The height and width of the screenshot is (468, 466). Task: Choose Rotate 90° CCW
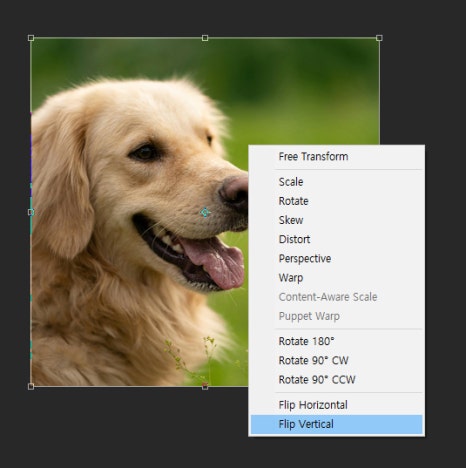click(x=336, y=379)
